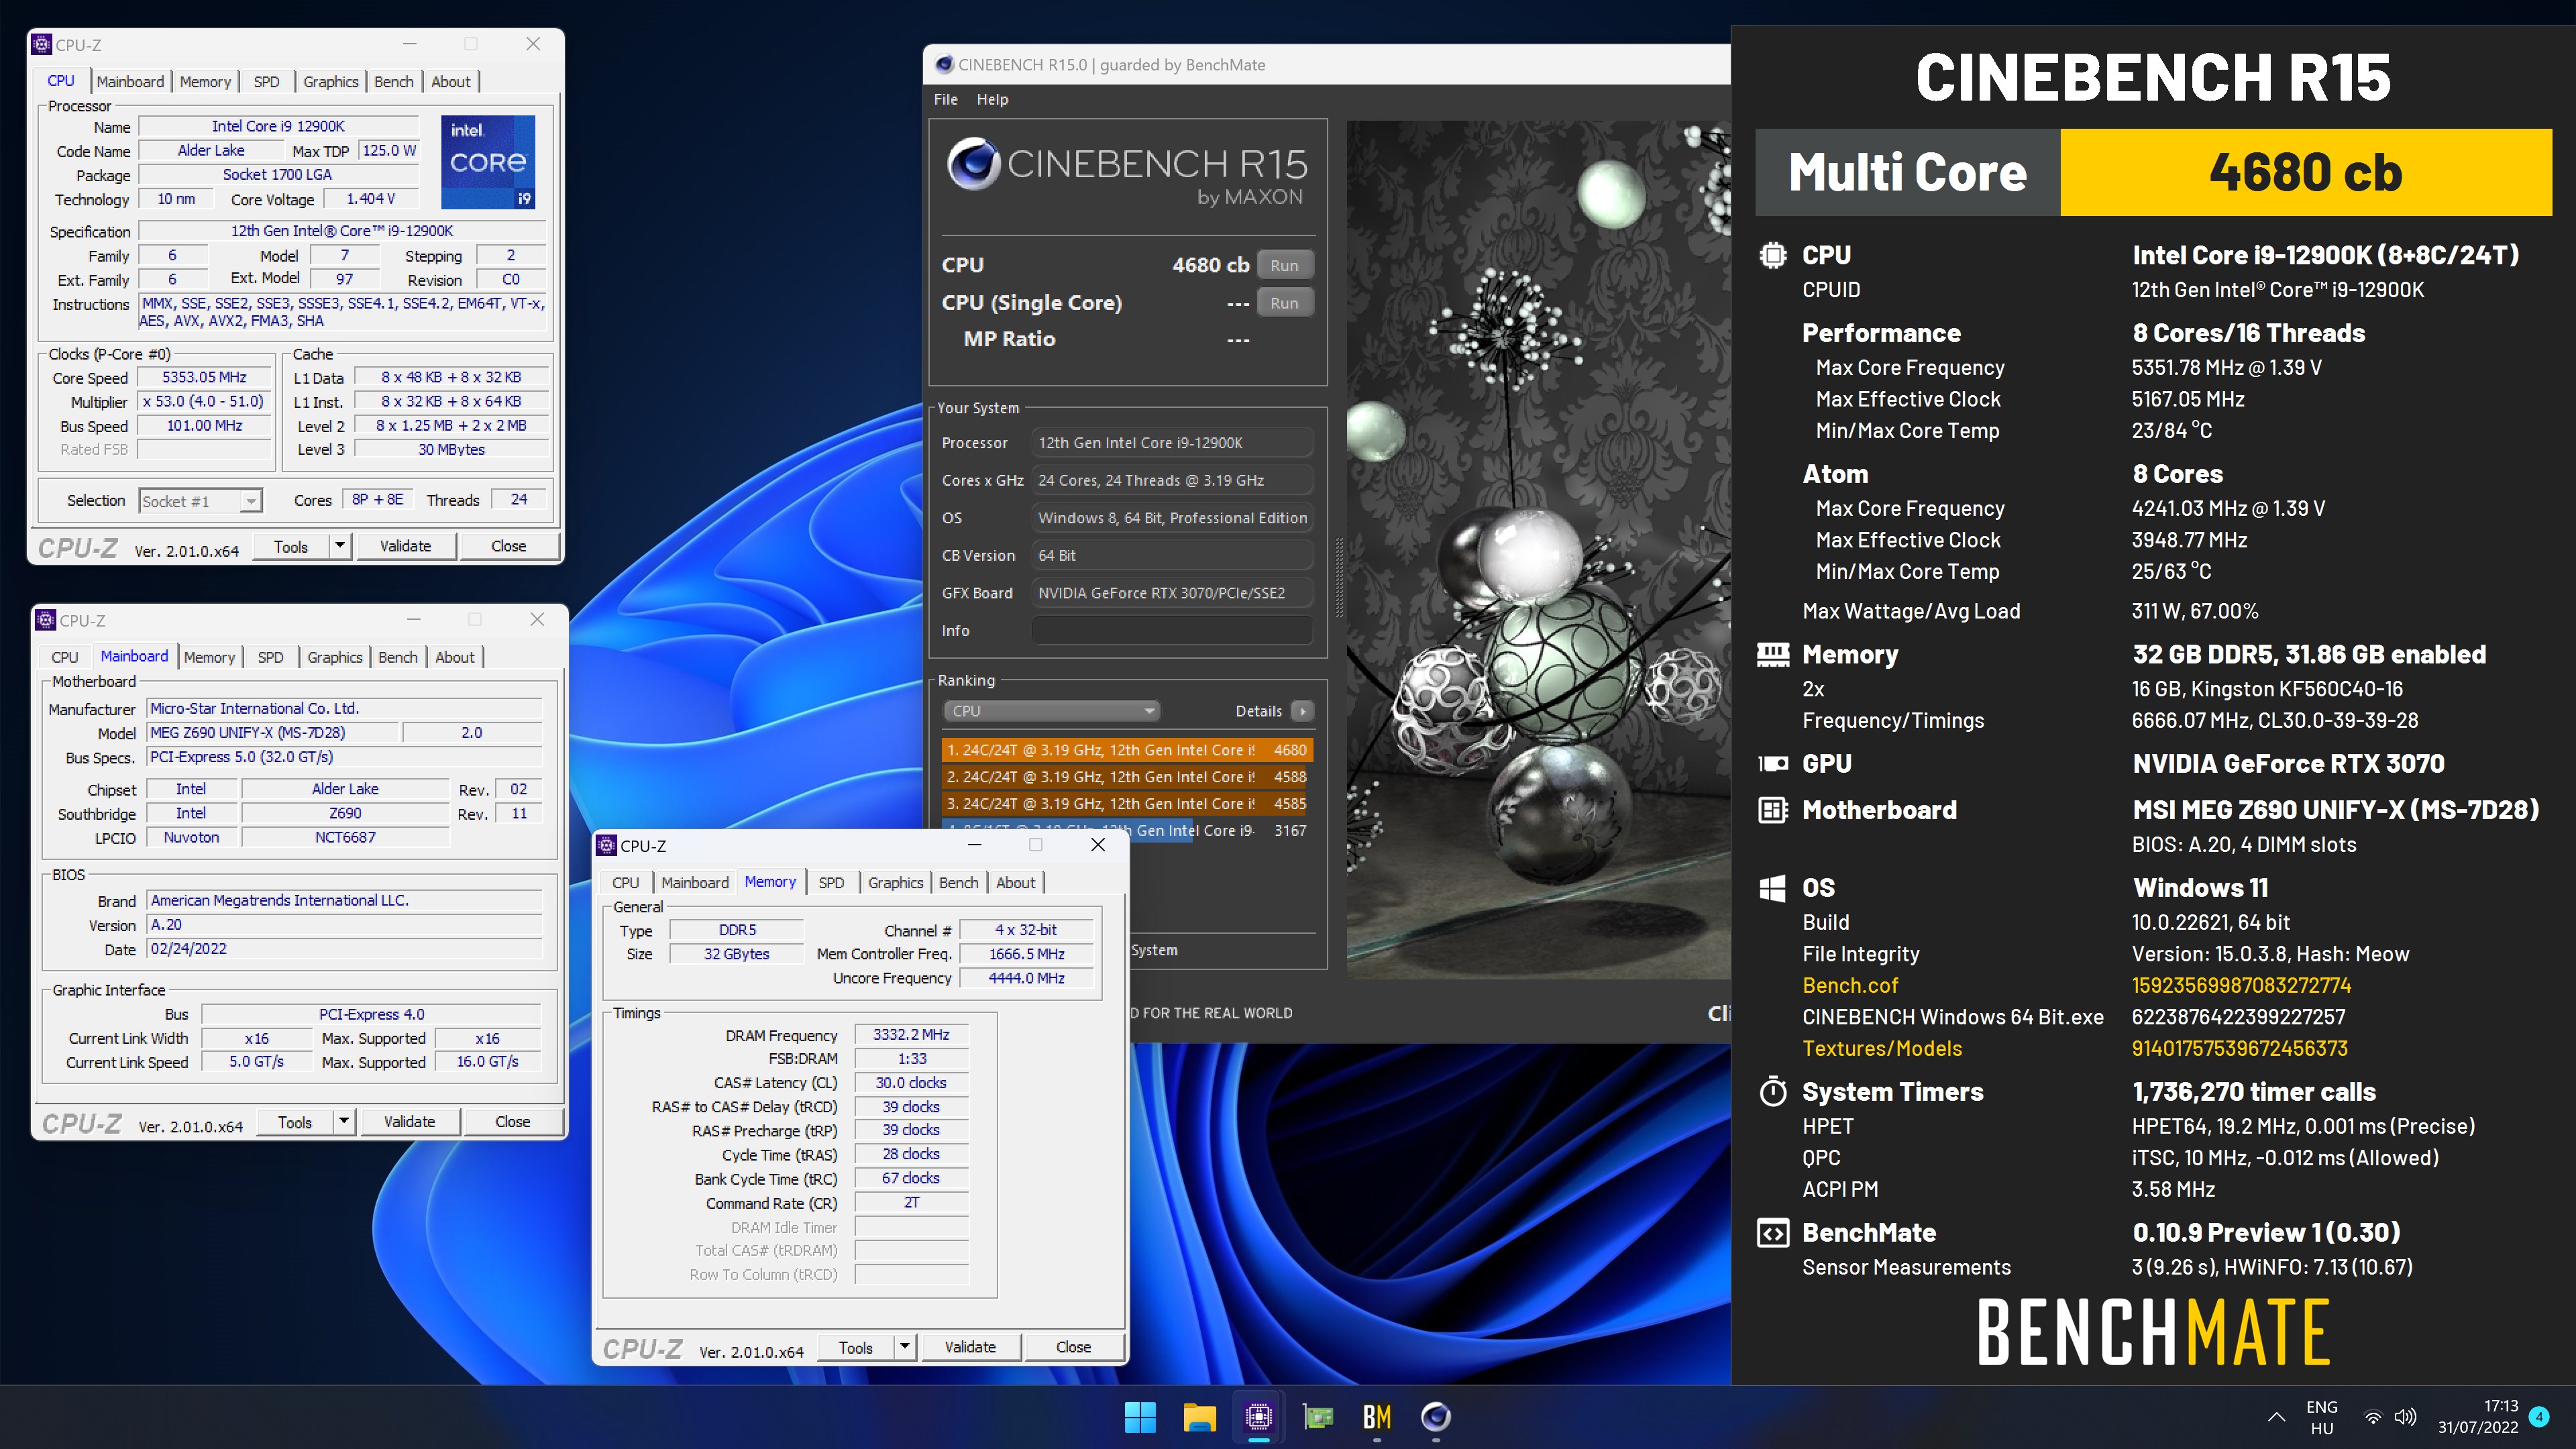Open notification count badge
Screen dimensions: 2576x1449
coord(2539,1416)
